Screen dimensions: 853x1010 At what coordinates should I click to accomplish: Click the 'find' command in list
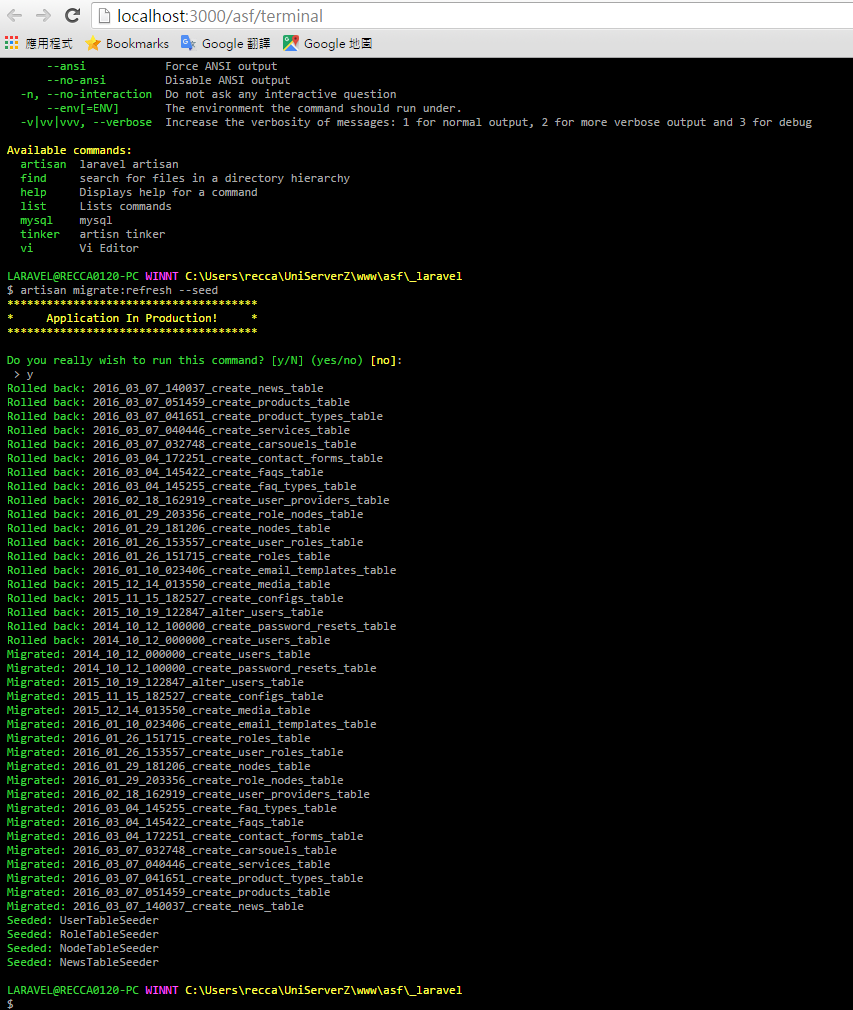[x=33, y=178]
